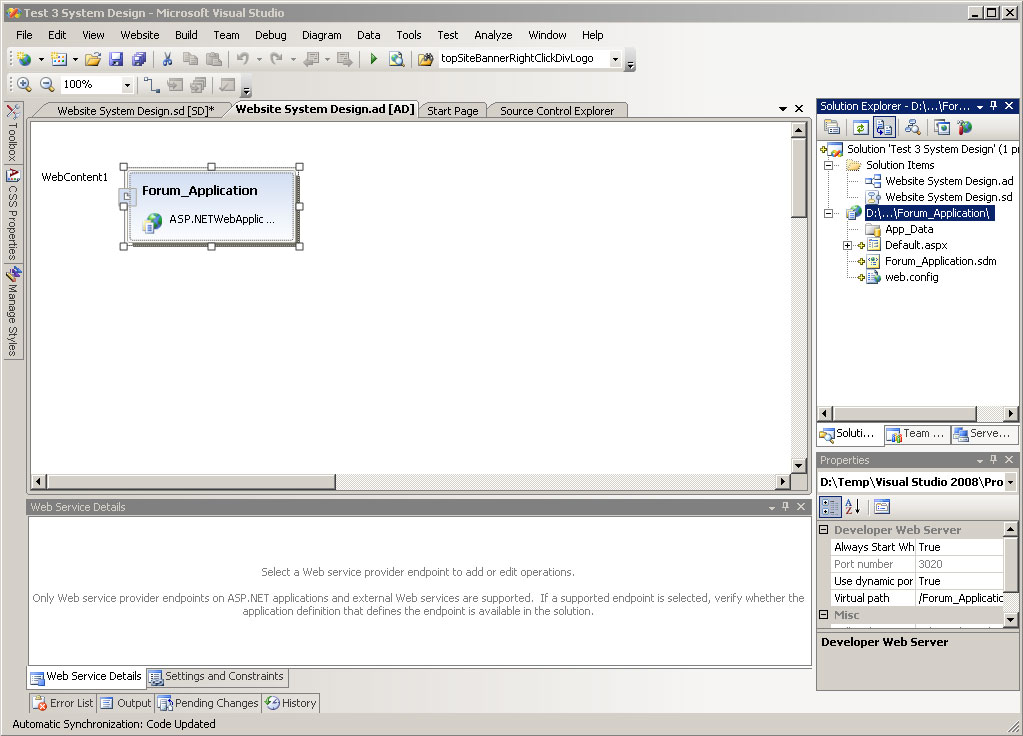Toggle Nest Related Files in Solution Explorer

[x=884, y=127]
